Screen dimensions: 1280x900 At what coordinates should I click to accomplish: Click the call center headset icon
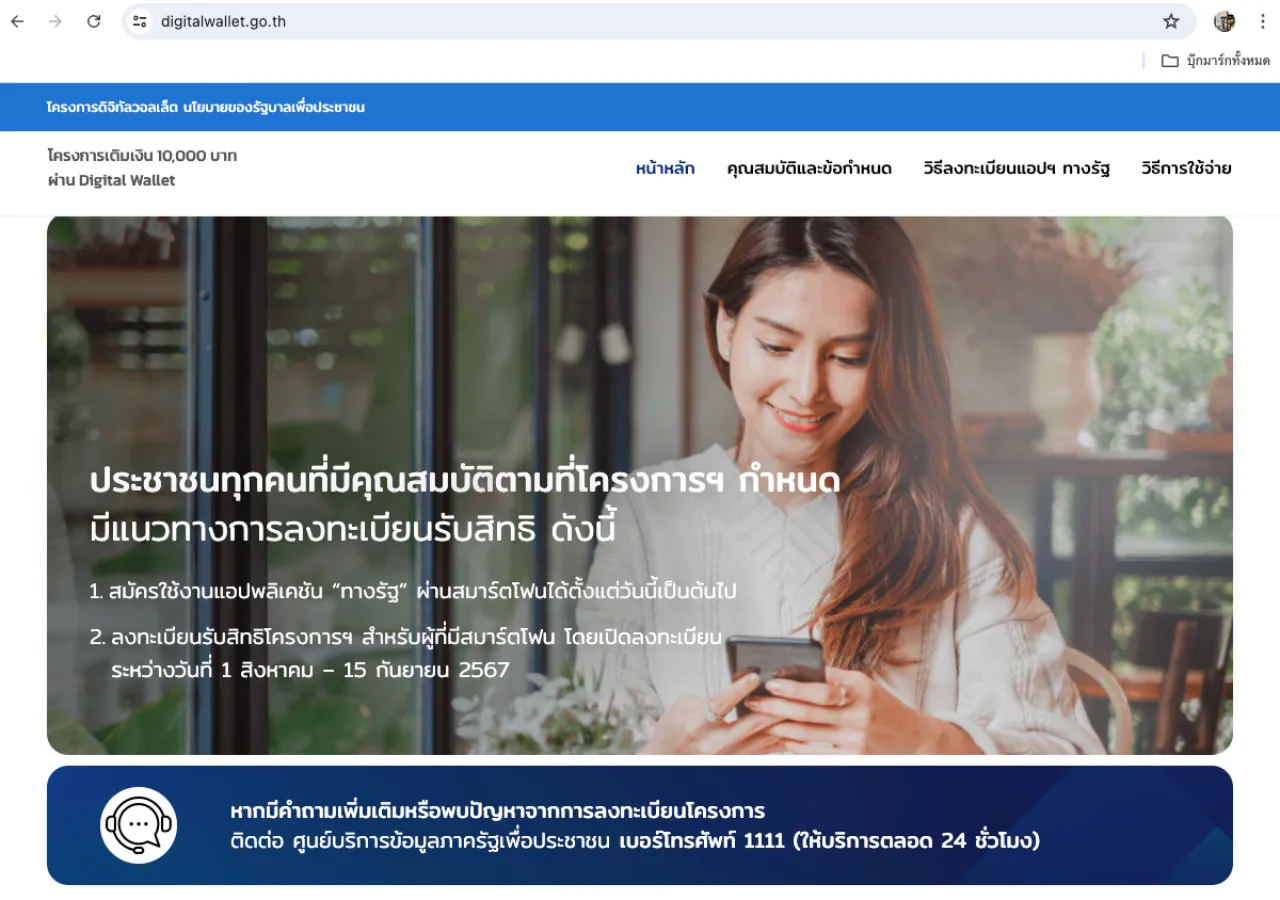[x=139, y=825]
